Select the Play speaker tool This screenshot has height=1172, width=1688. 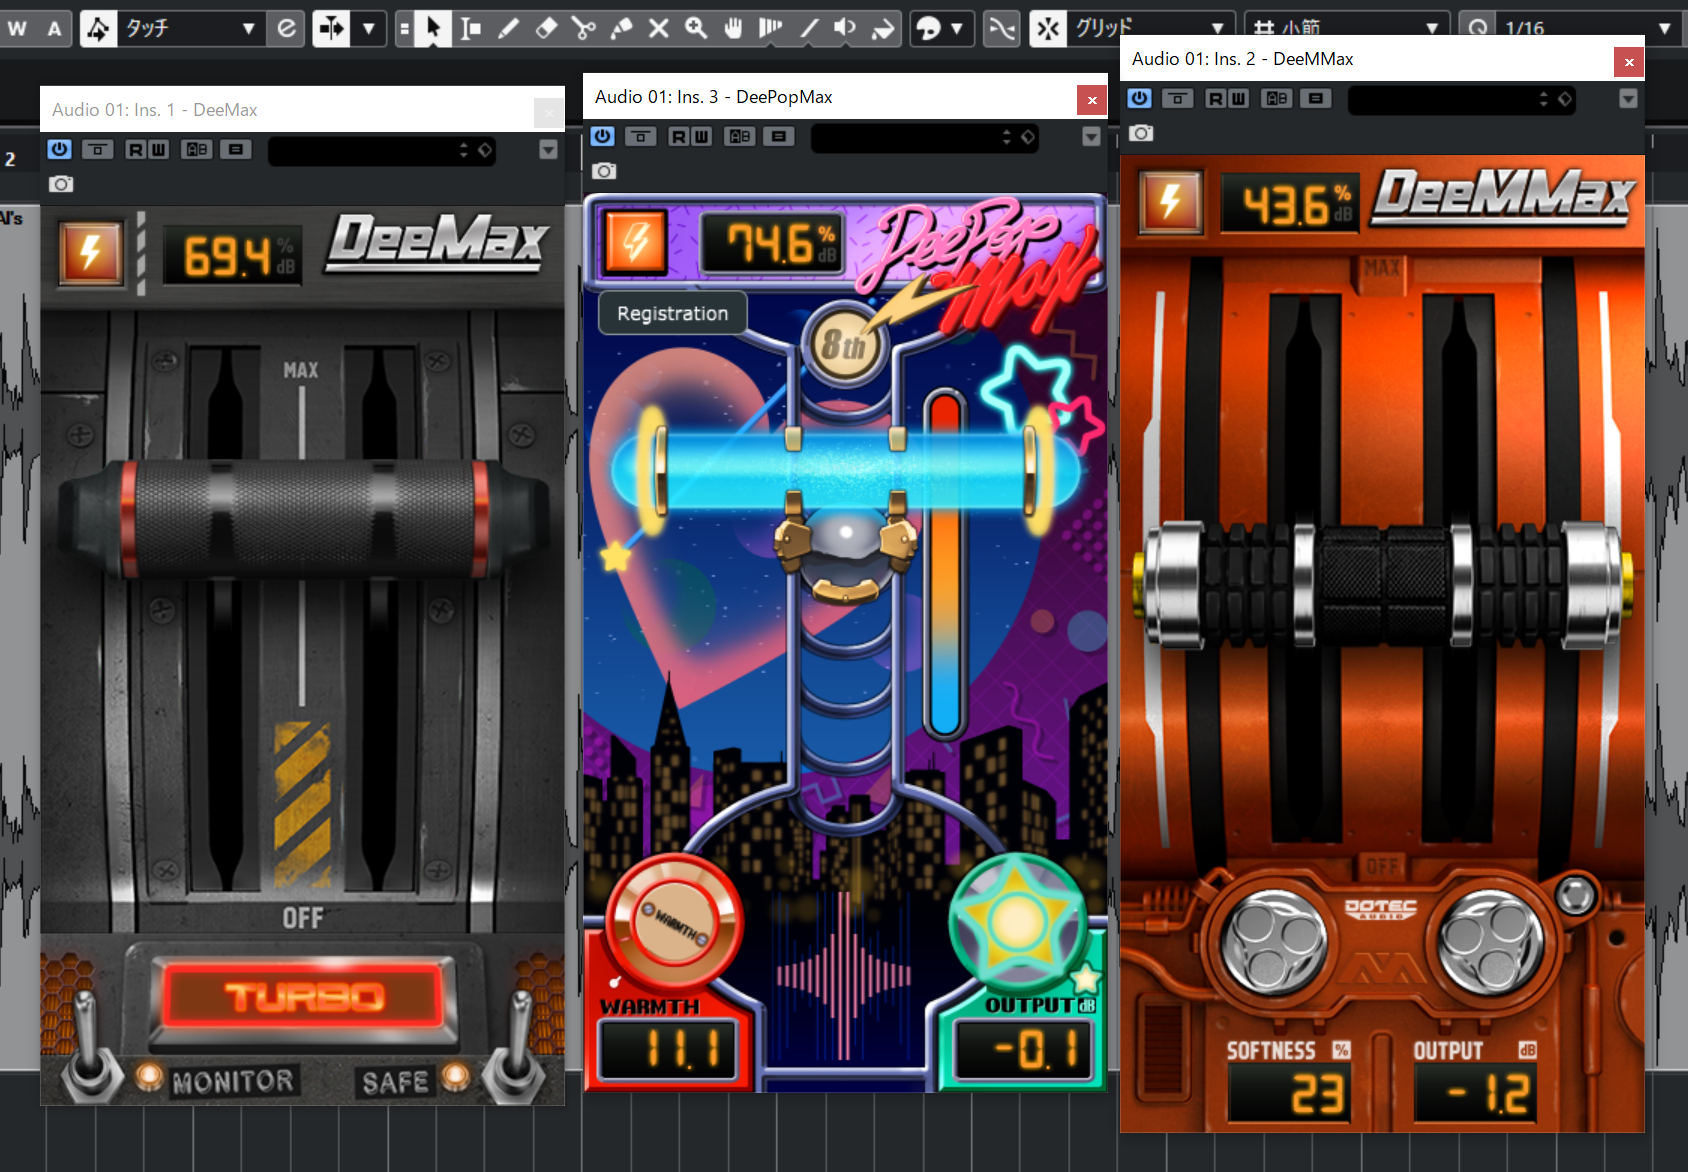[846, 28]
